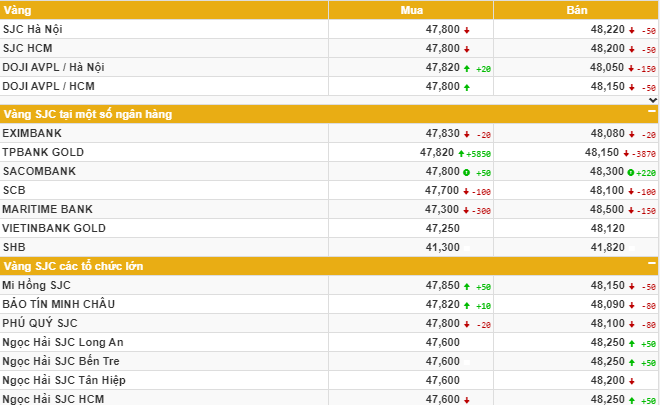Click red down arrow in PHÚ QUÝ SJC buy price
This screenshot has width=660, height=405.
tap(467, 324)
